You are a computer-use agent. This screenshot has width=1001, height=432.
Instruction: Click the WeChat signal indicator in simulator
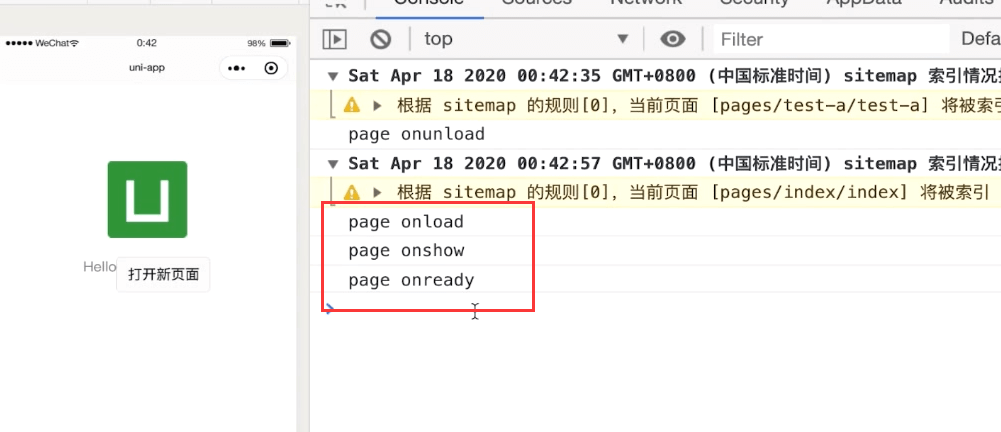coord(42,43)
